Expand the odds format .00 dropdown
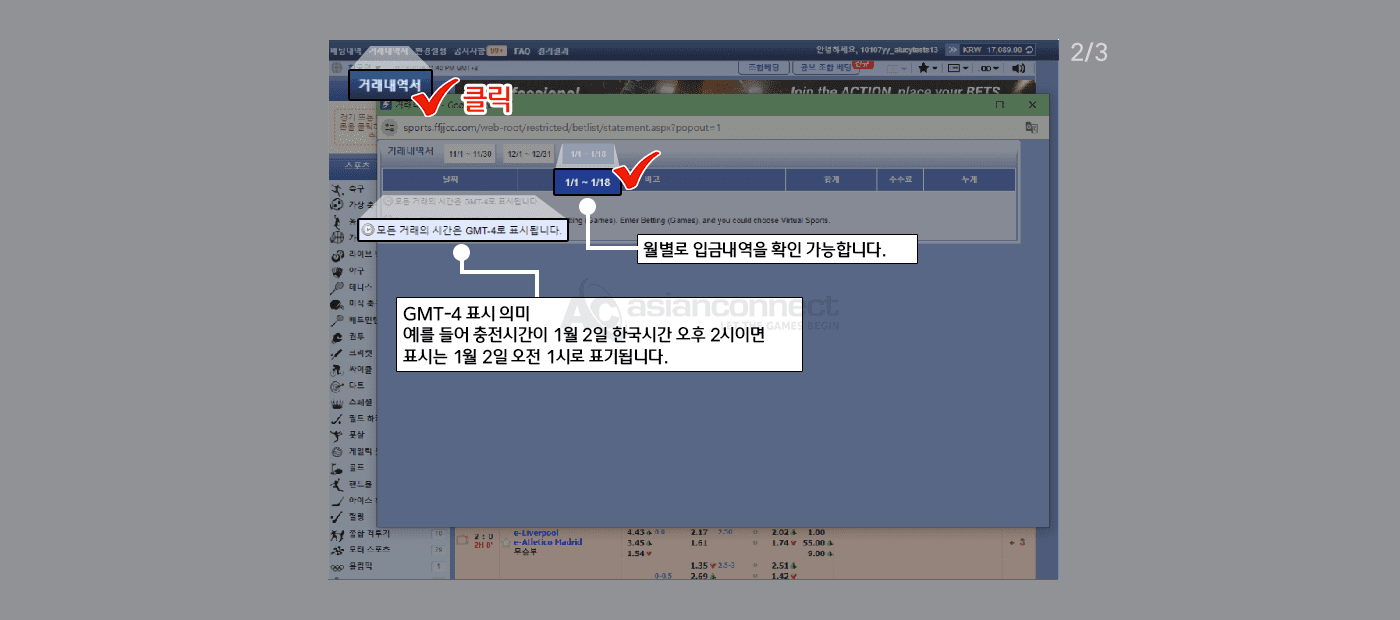 tap(989, 68)
